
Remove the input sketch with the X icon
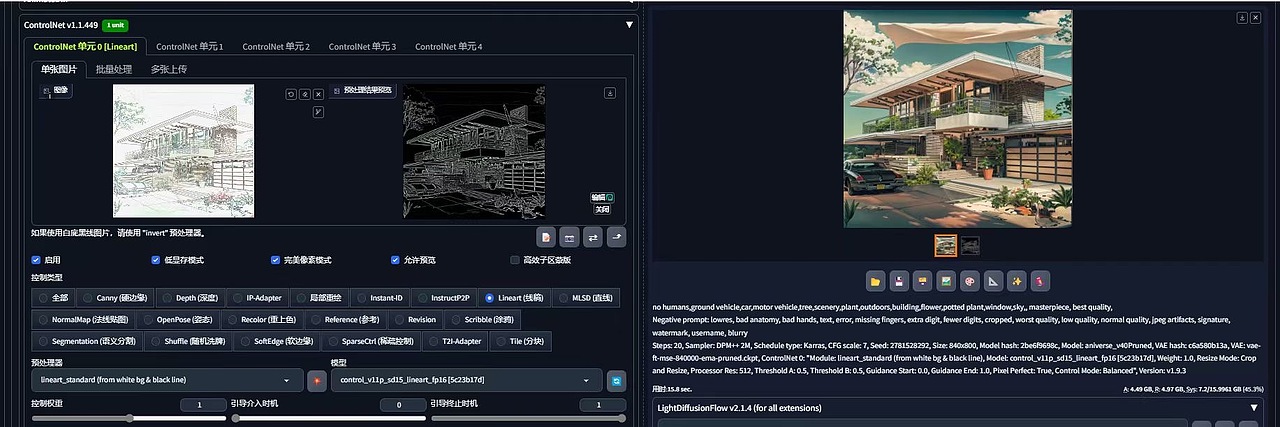pyautogui.click(x=319, y=94)
